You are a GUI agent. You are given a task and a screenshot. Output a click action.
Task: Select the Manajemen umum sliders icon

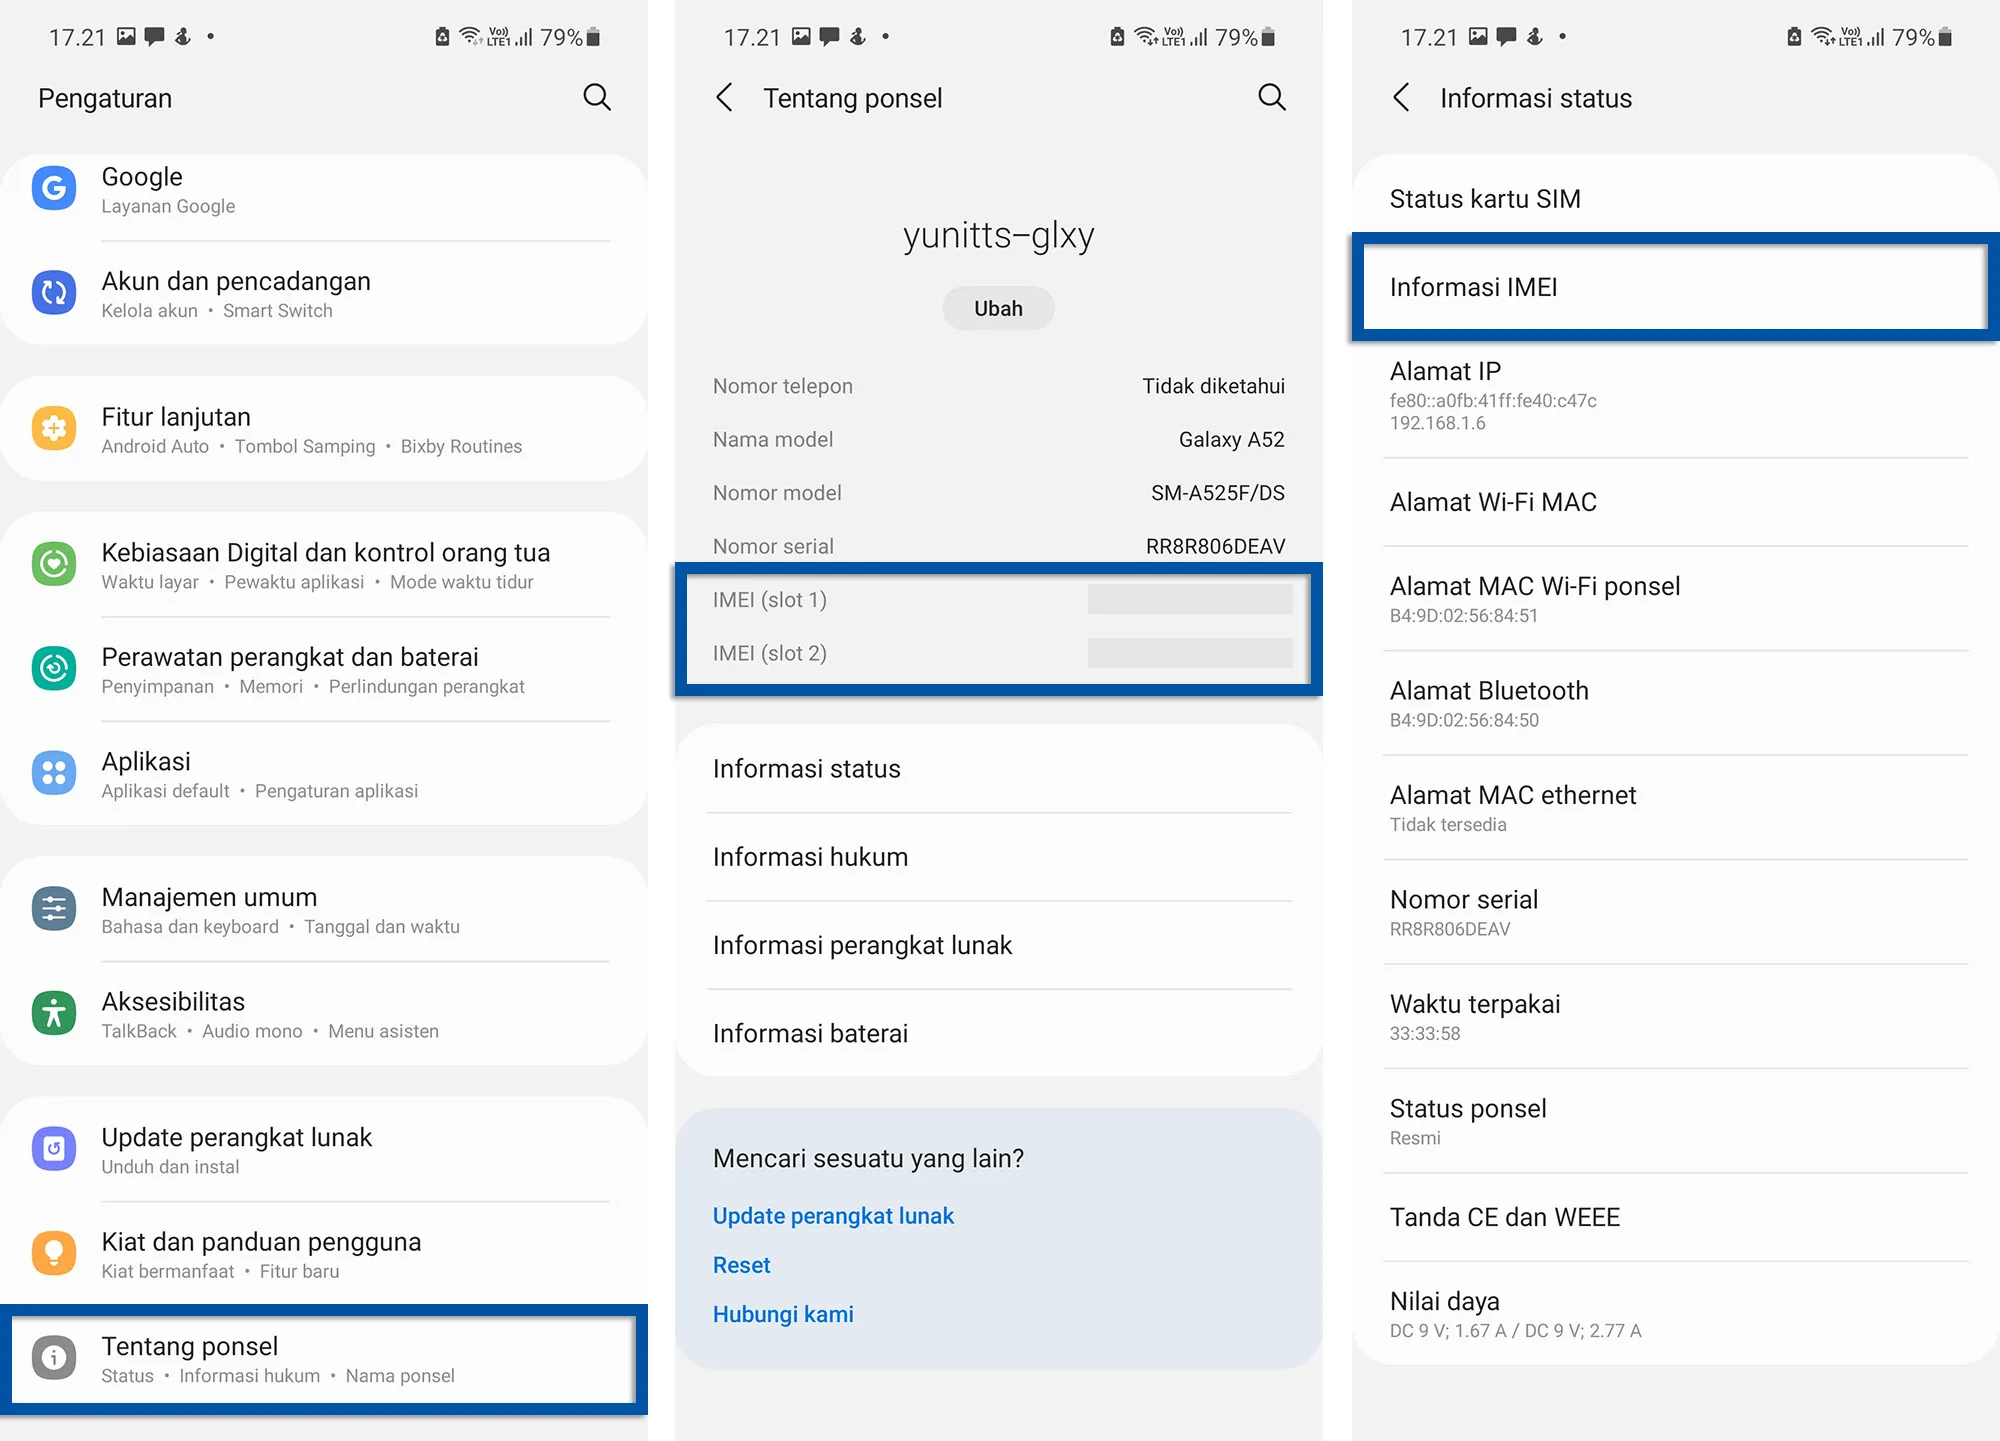(x=54, y=908)
